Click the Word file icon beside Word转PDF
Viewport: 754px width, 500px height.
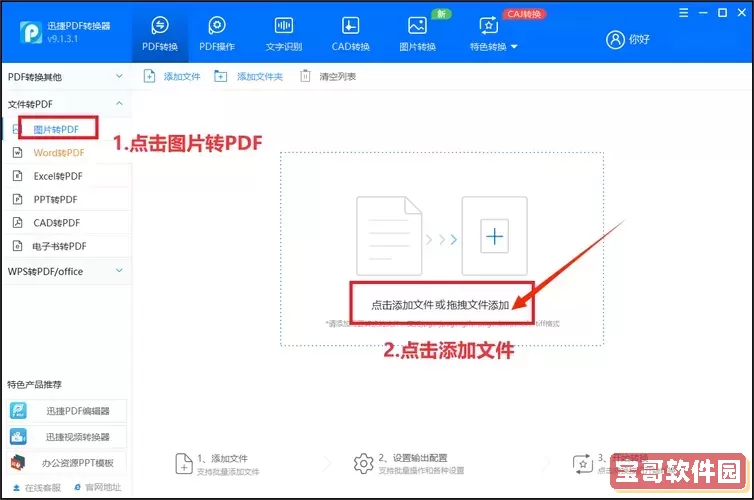pyautogui.click(x=17, y=153)
